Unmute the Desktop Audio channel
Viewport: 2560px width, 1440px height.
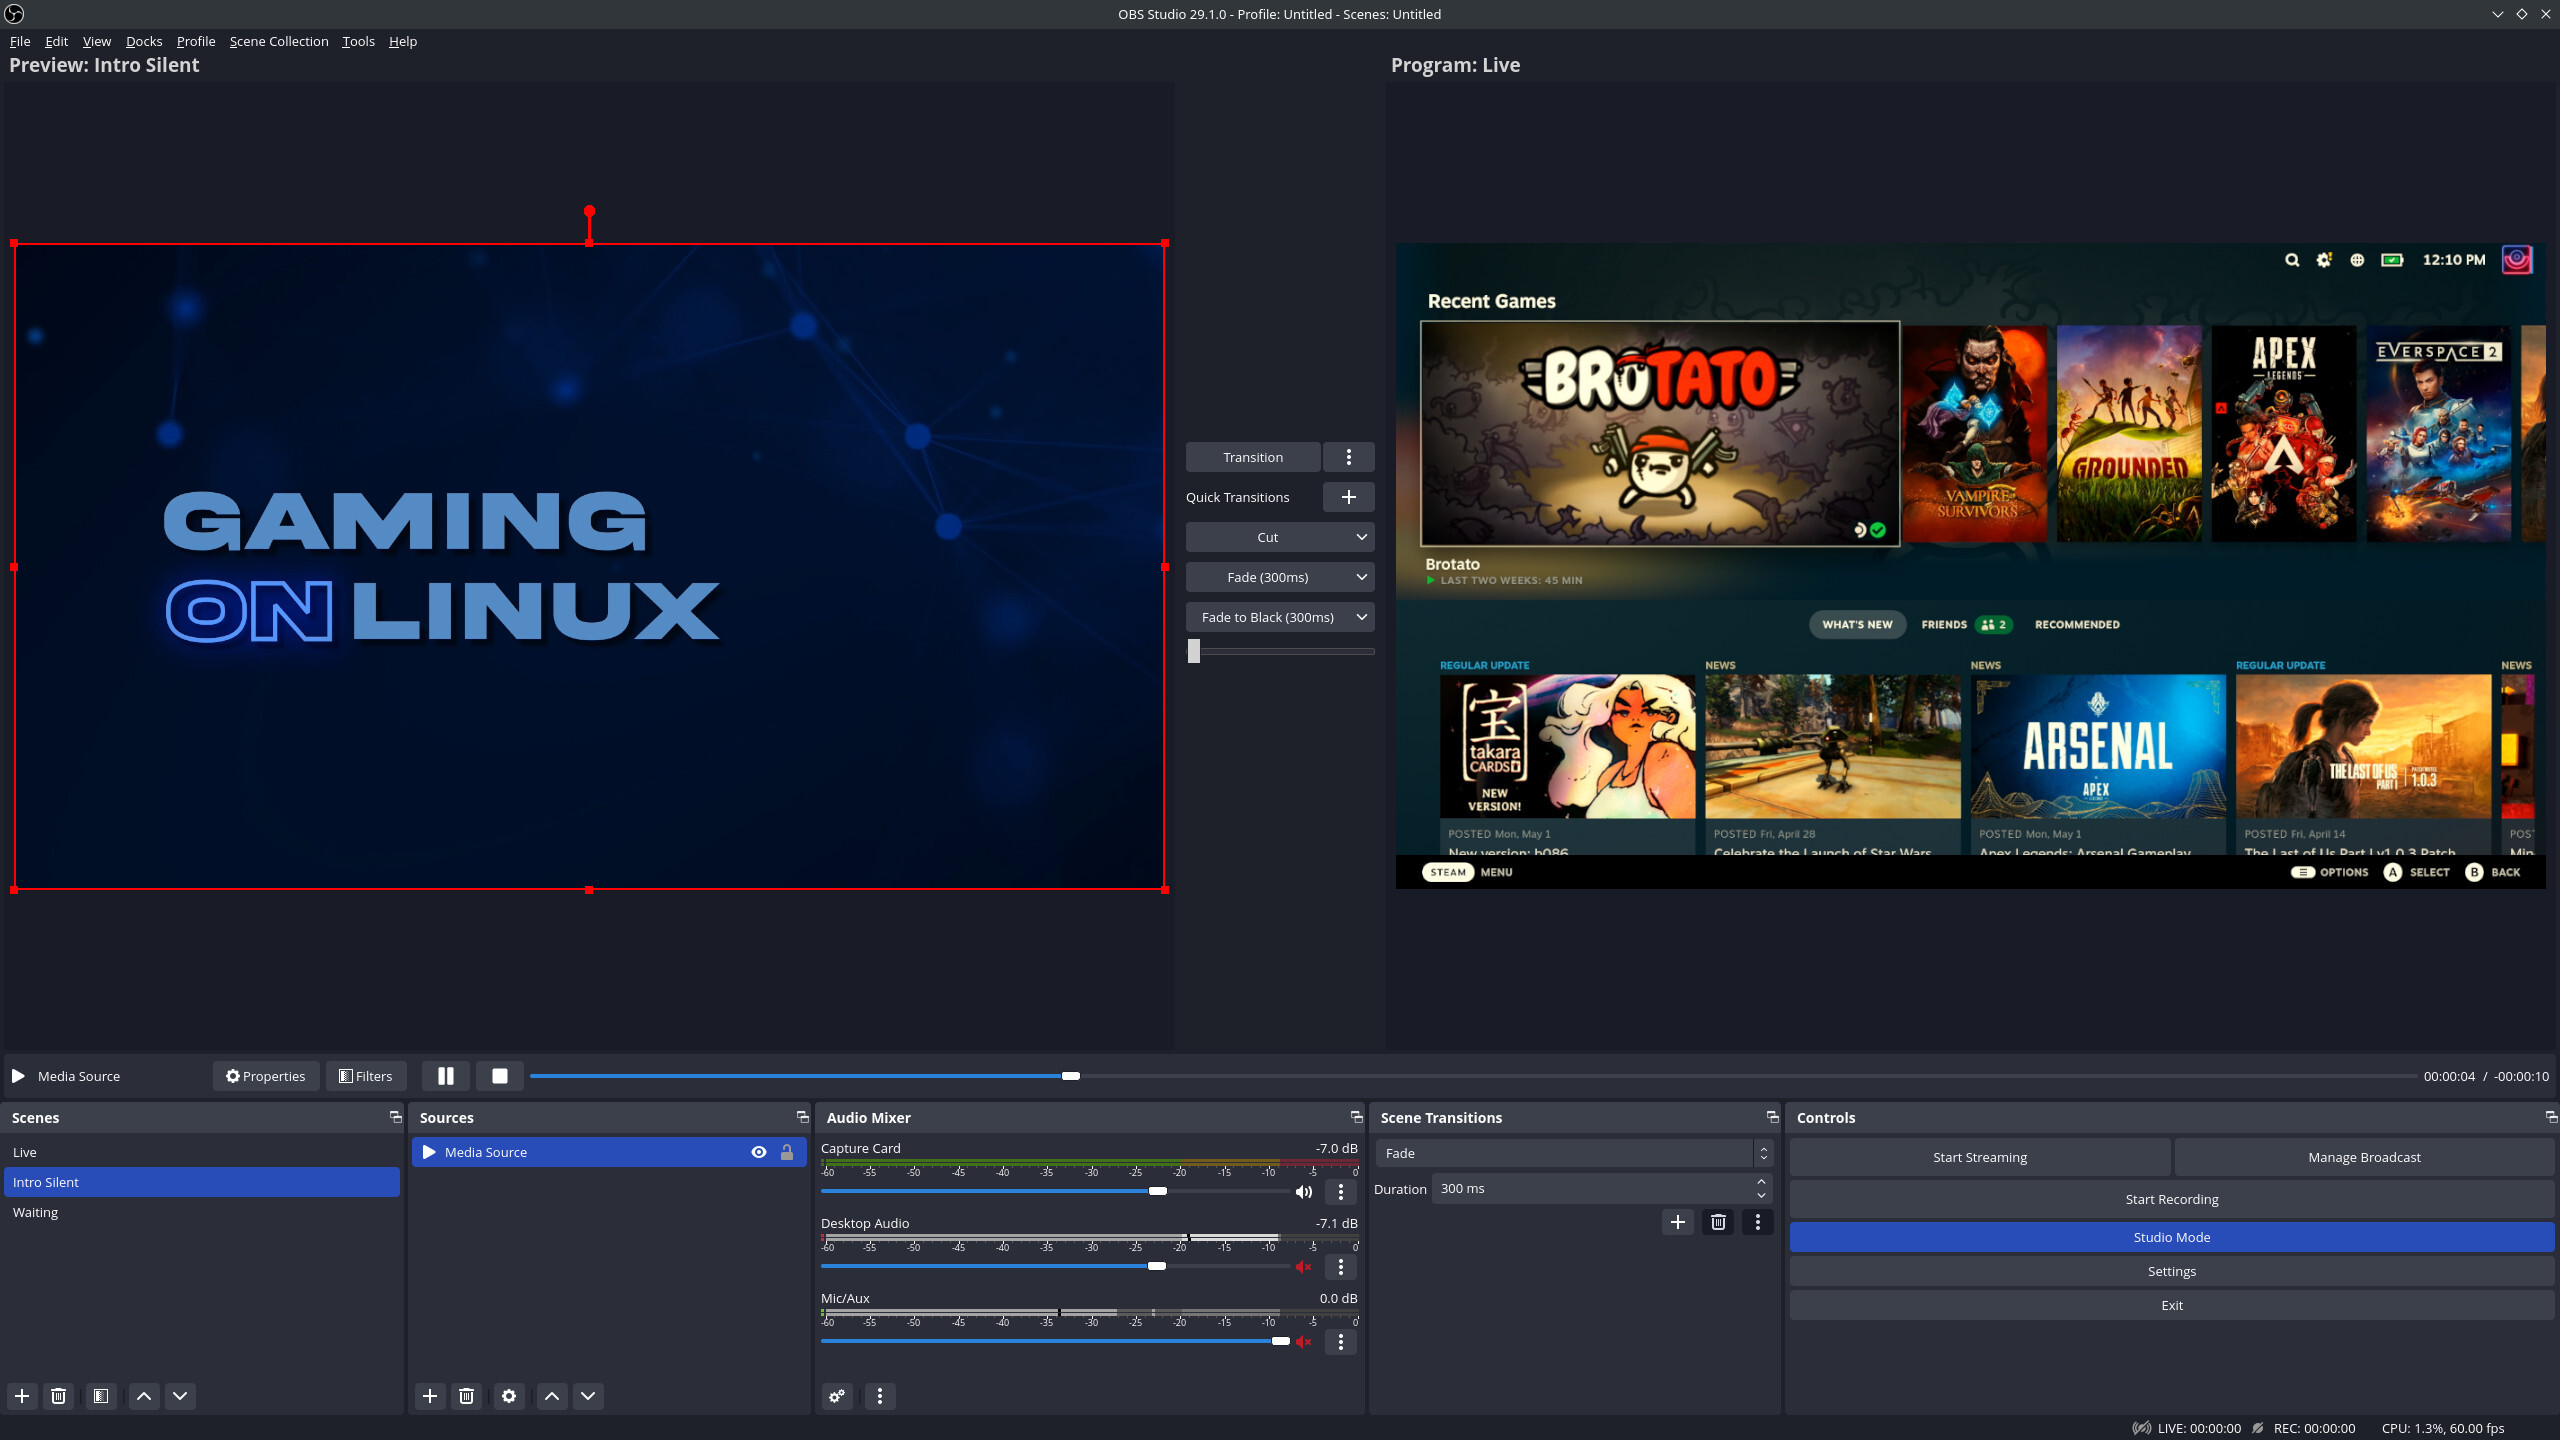point(1303,1267)
